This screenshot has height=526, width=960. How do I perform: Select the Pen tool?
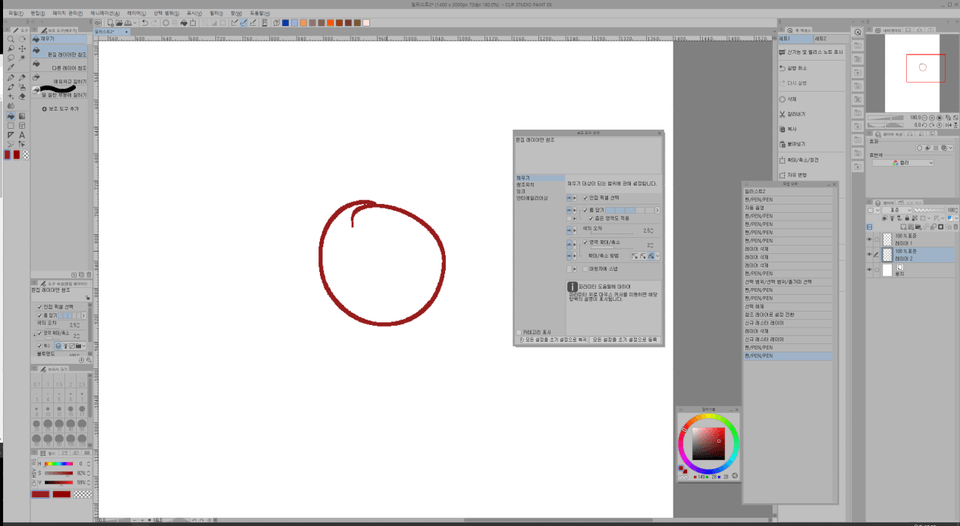pyautogui.click(x=10, y=78)
